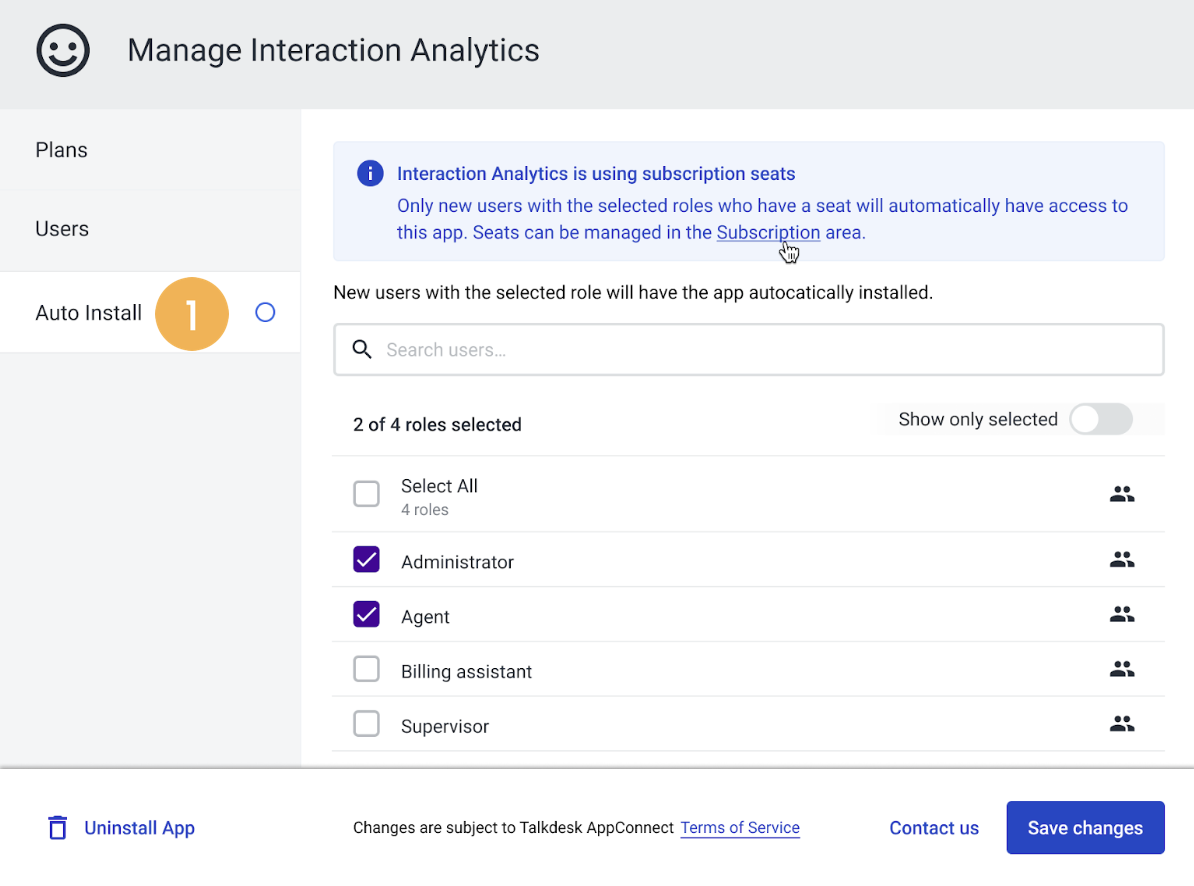Open users list icon for Agent role
1194x886 pixels.
pos(1122,614)
